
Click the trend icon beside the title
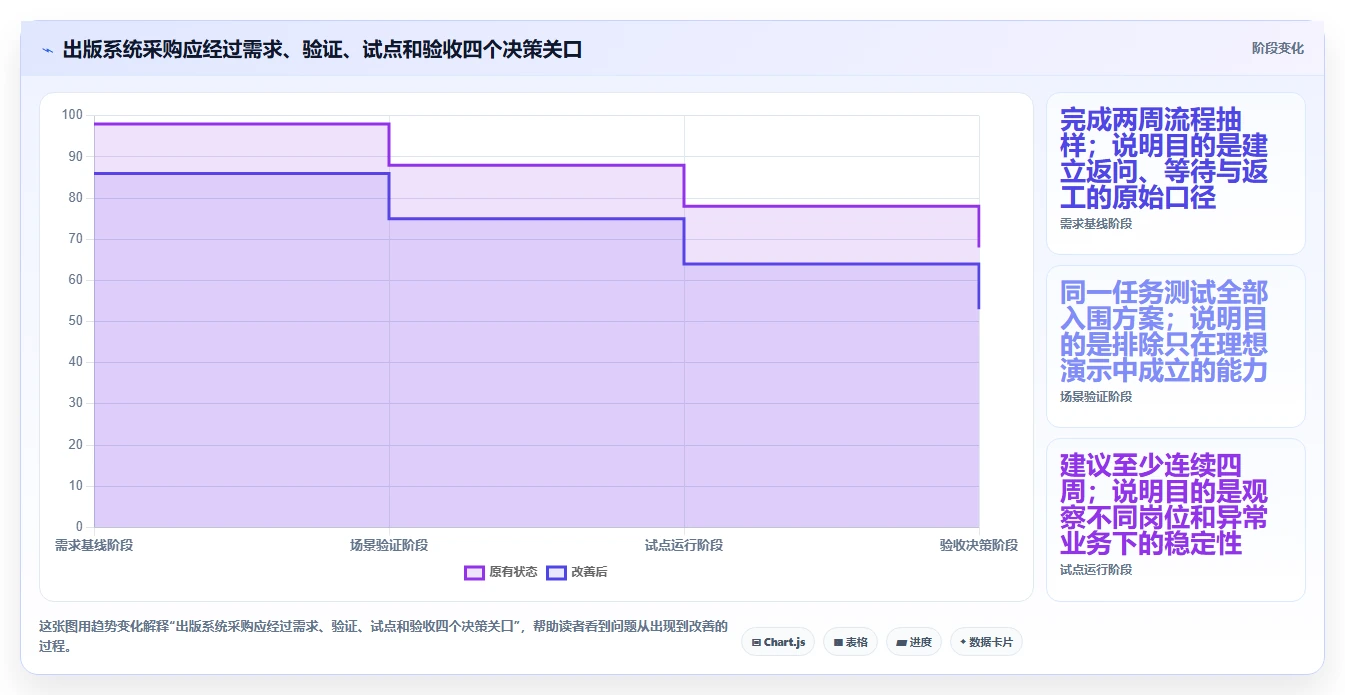click(x=47, y=50)
